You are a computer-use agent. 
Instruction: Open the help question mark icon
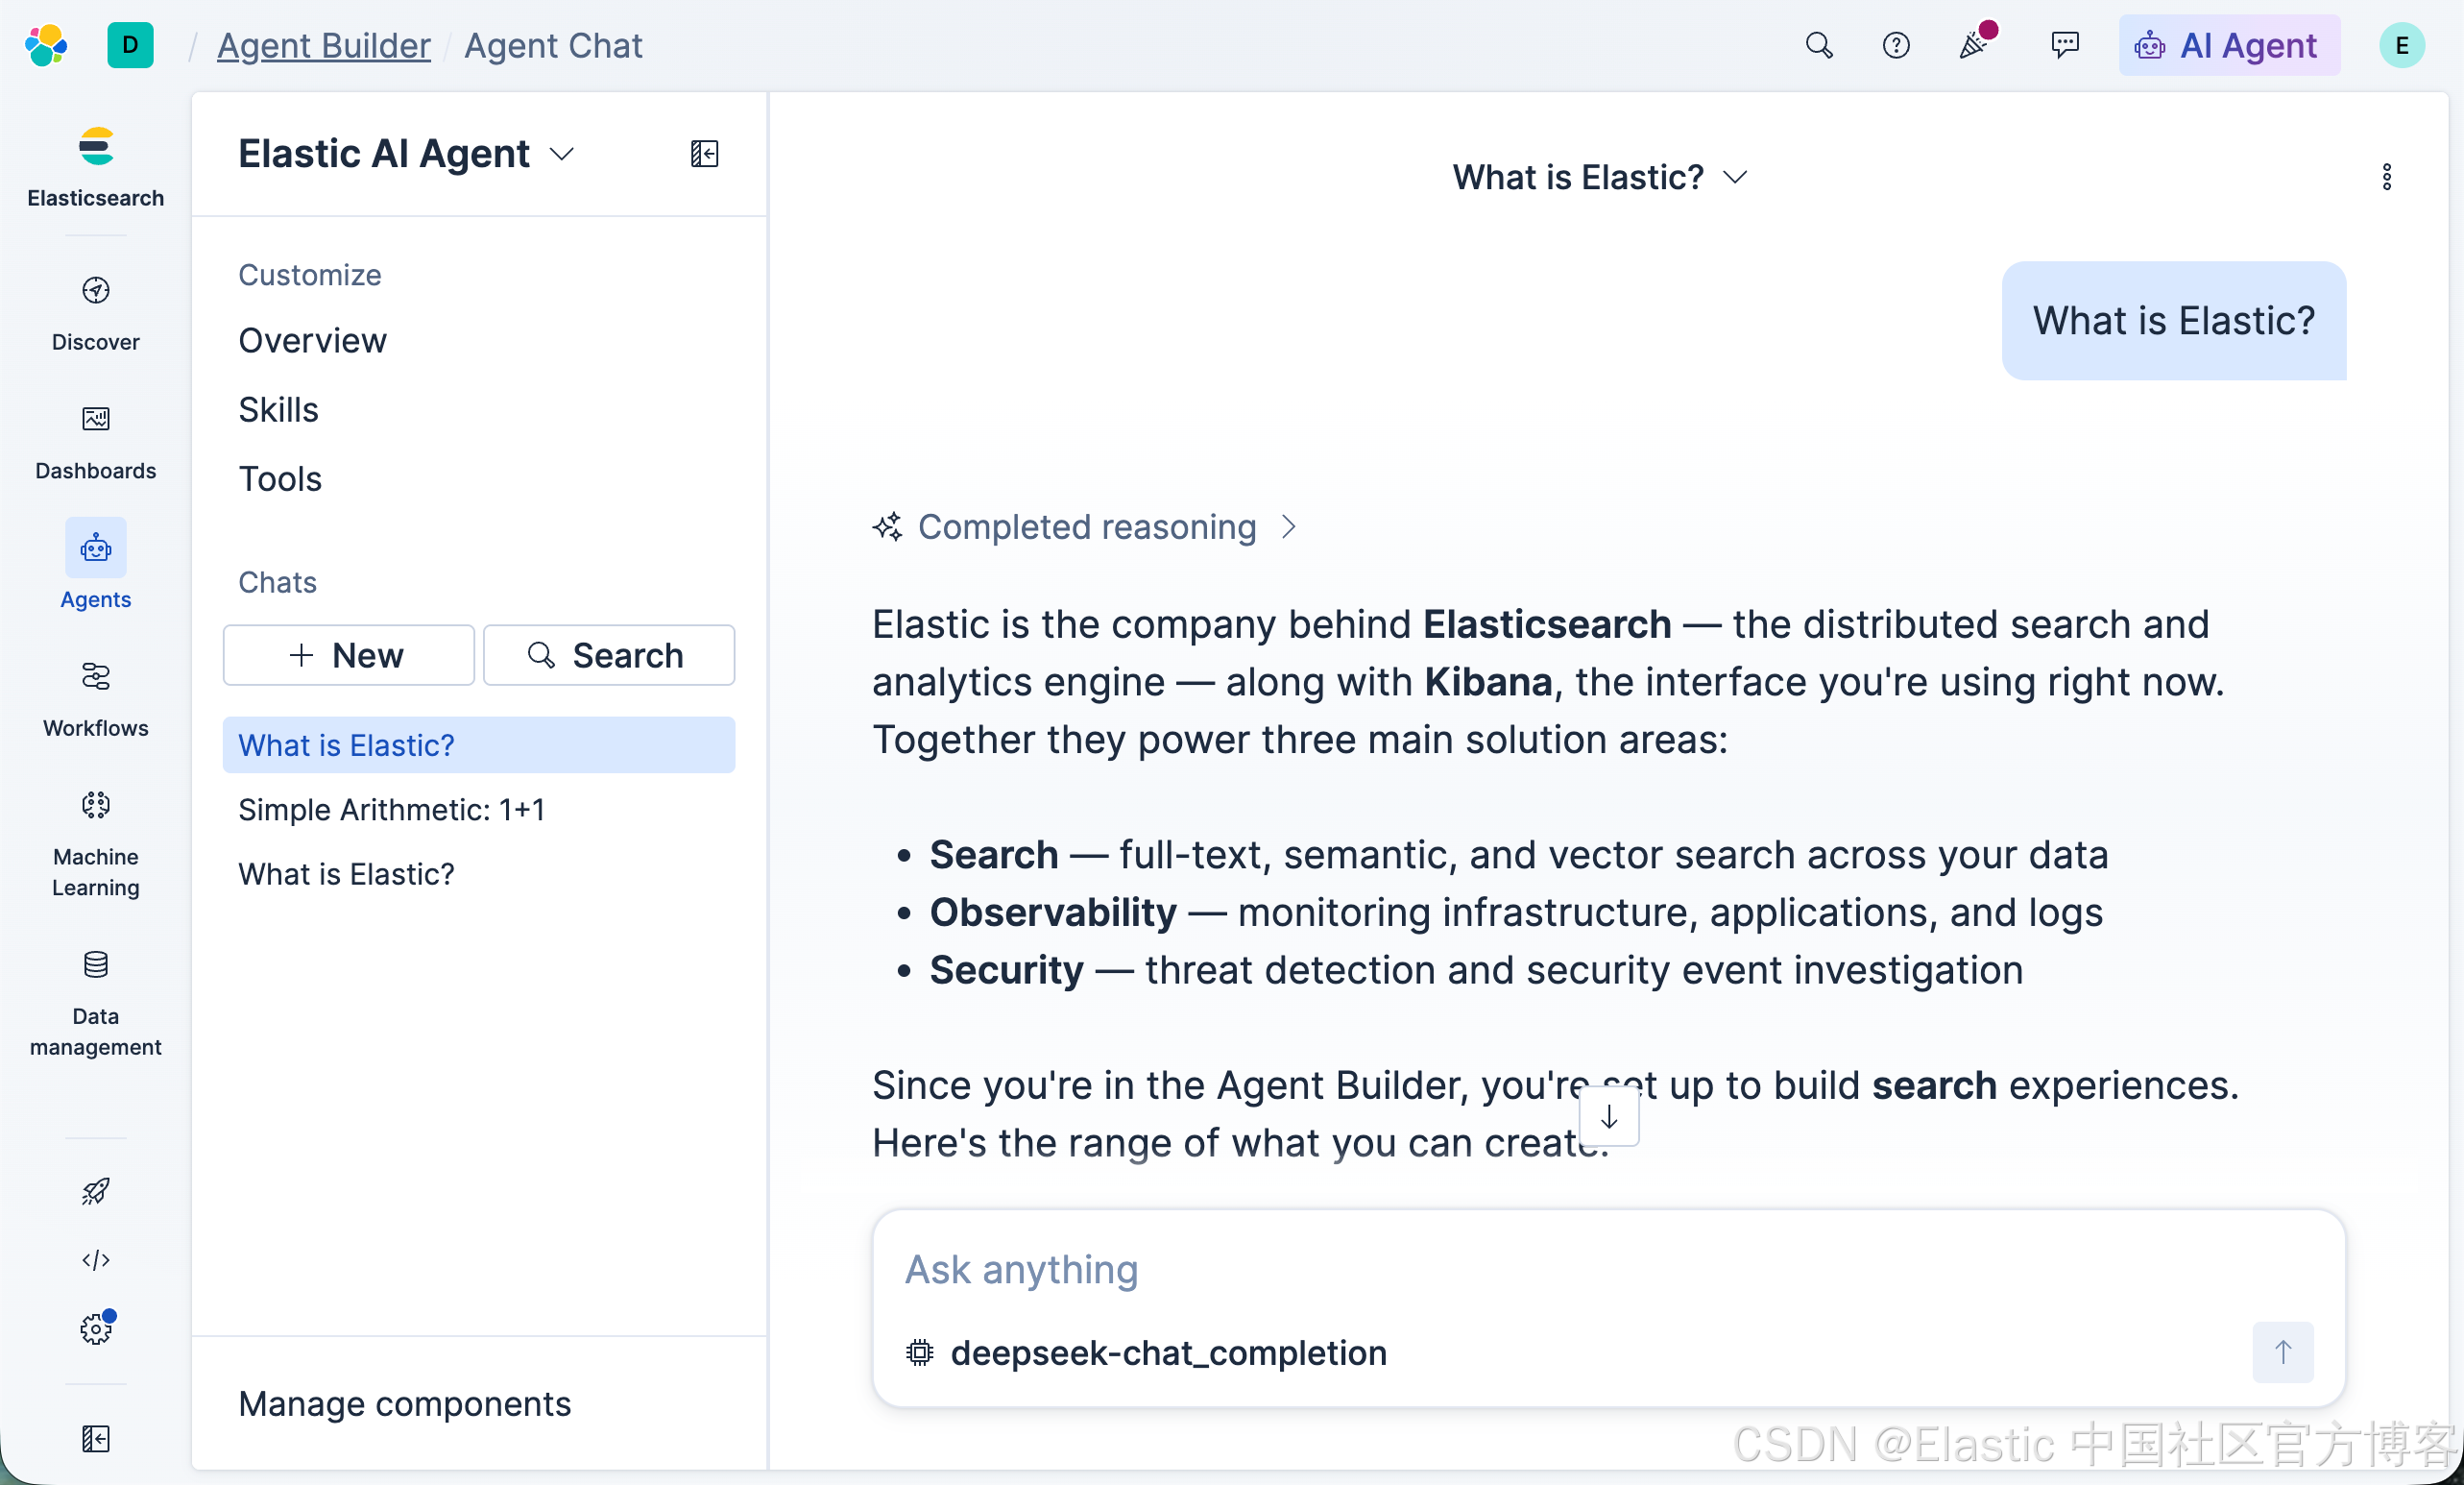[x=1896, y=45]
